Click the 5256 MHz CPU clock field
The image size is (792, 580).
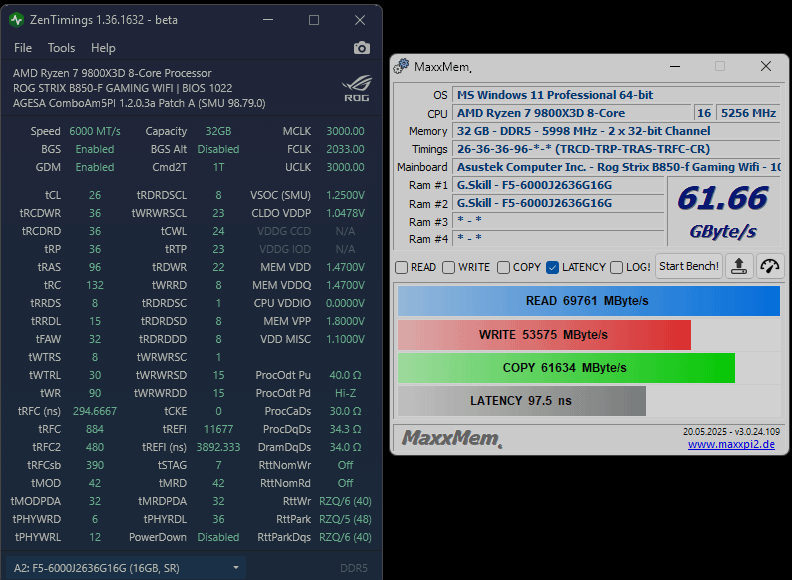point(749,113)
